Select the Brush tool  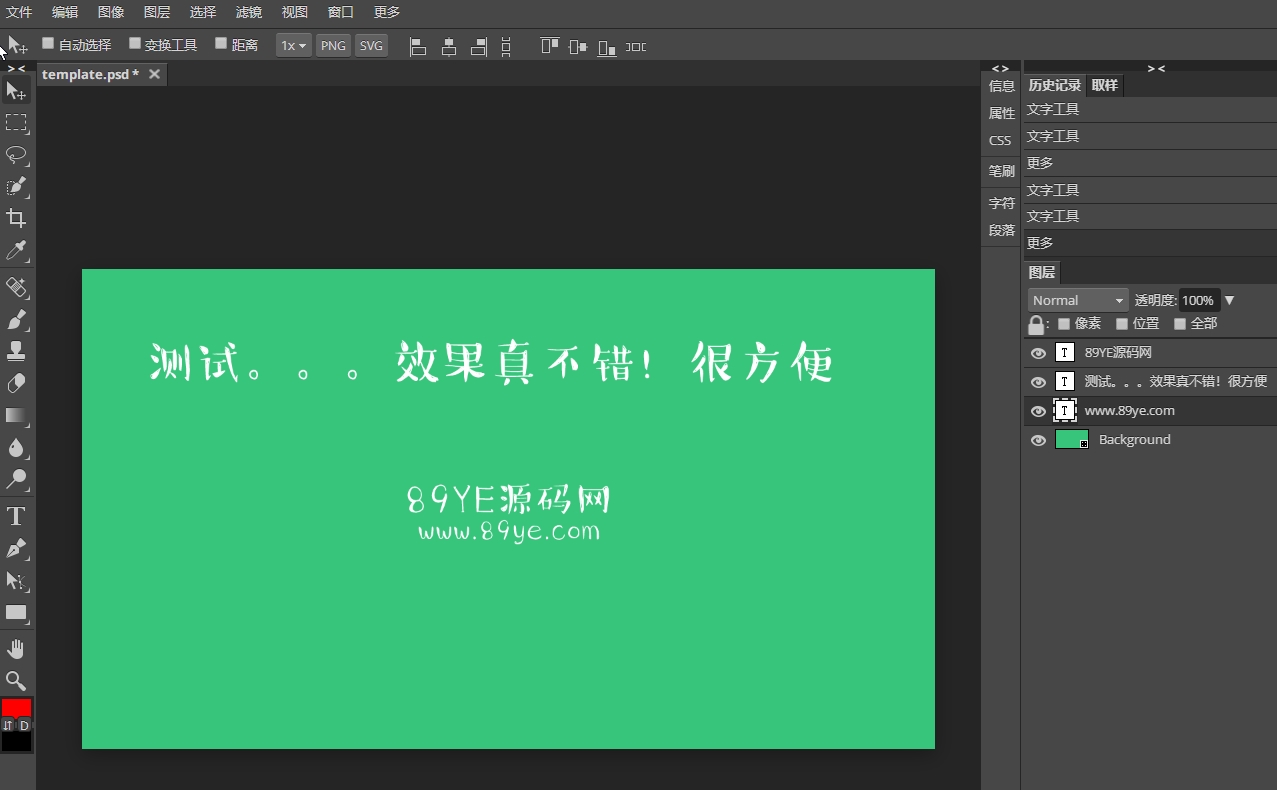coord(16,320)
